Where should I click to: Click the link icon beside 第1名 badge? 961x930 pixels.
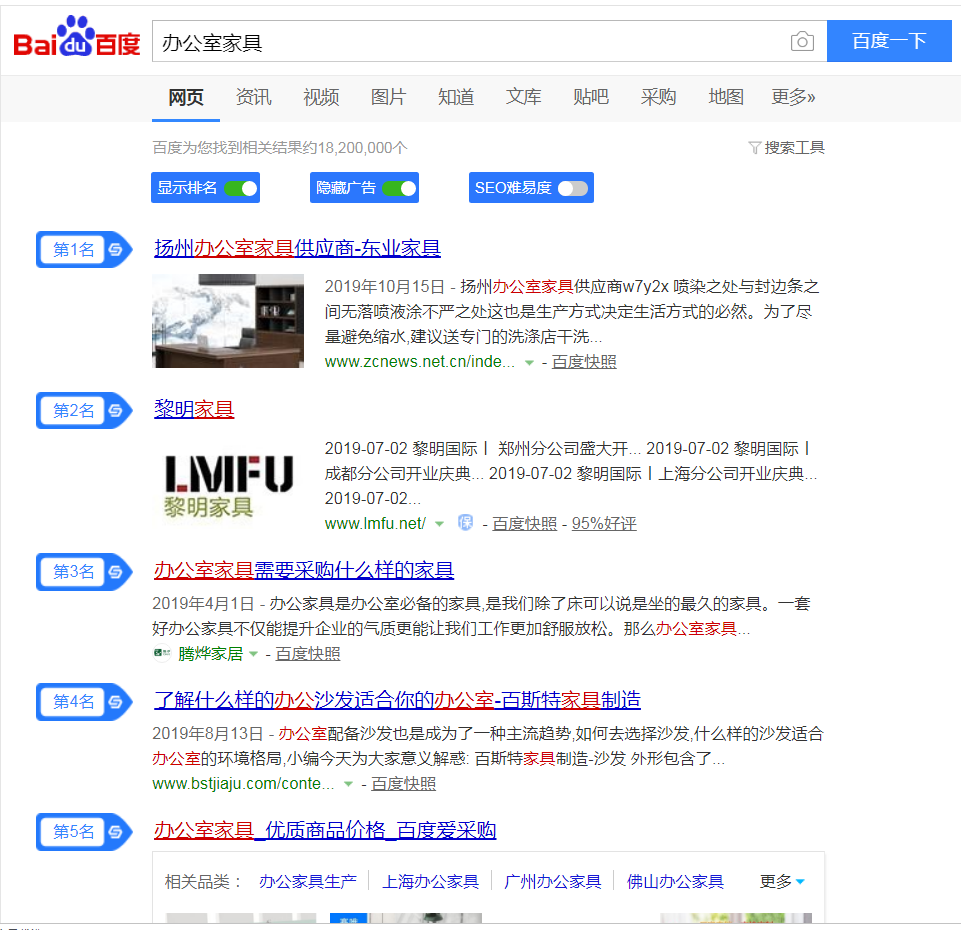[x=116, y=250]
